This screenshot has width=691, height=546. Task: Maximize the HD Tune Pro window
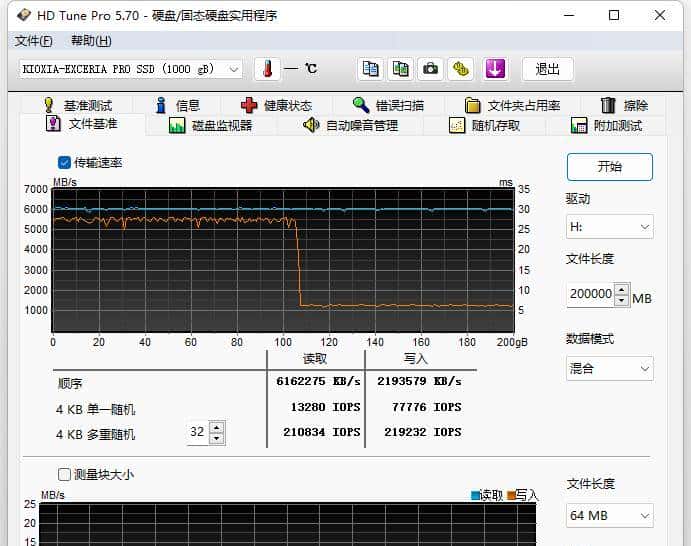(613, 15)
